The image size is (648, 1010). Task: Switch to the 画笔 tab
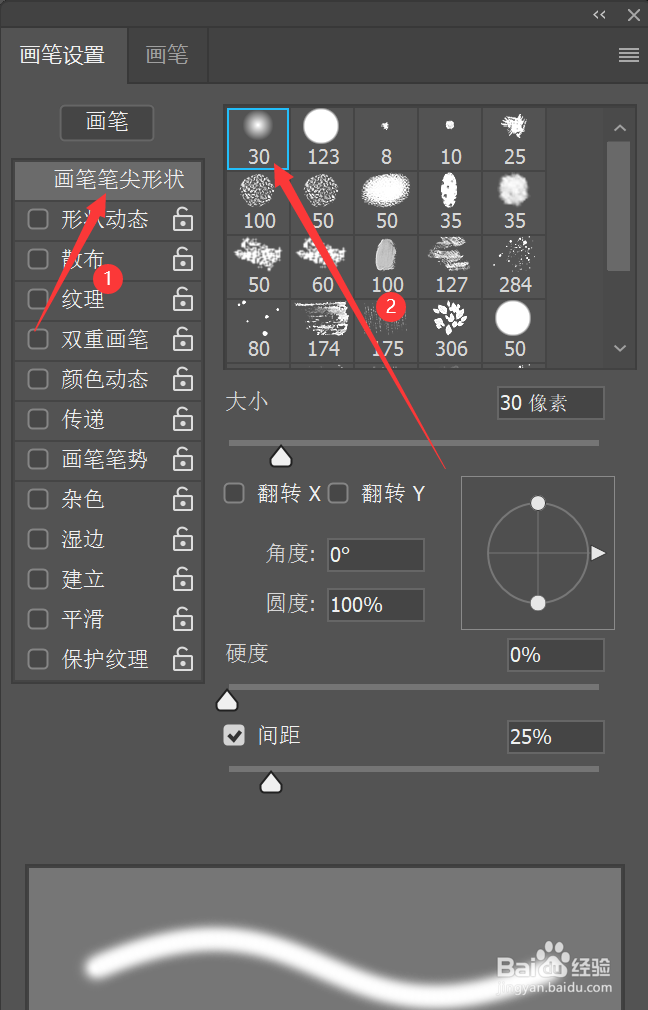[167, 55]
